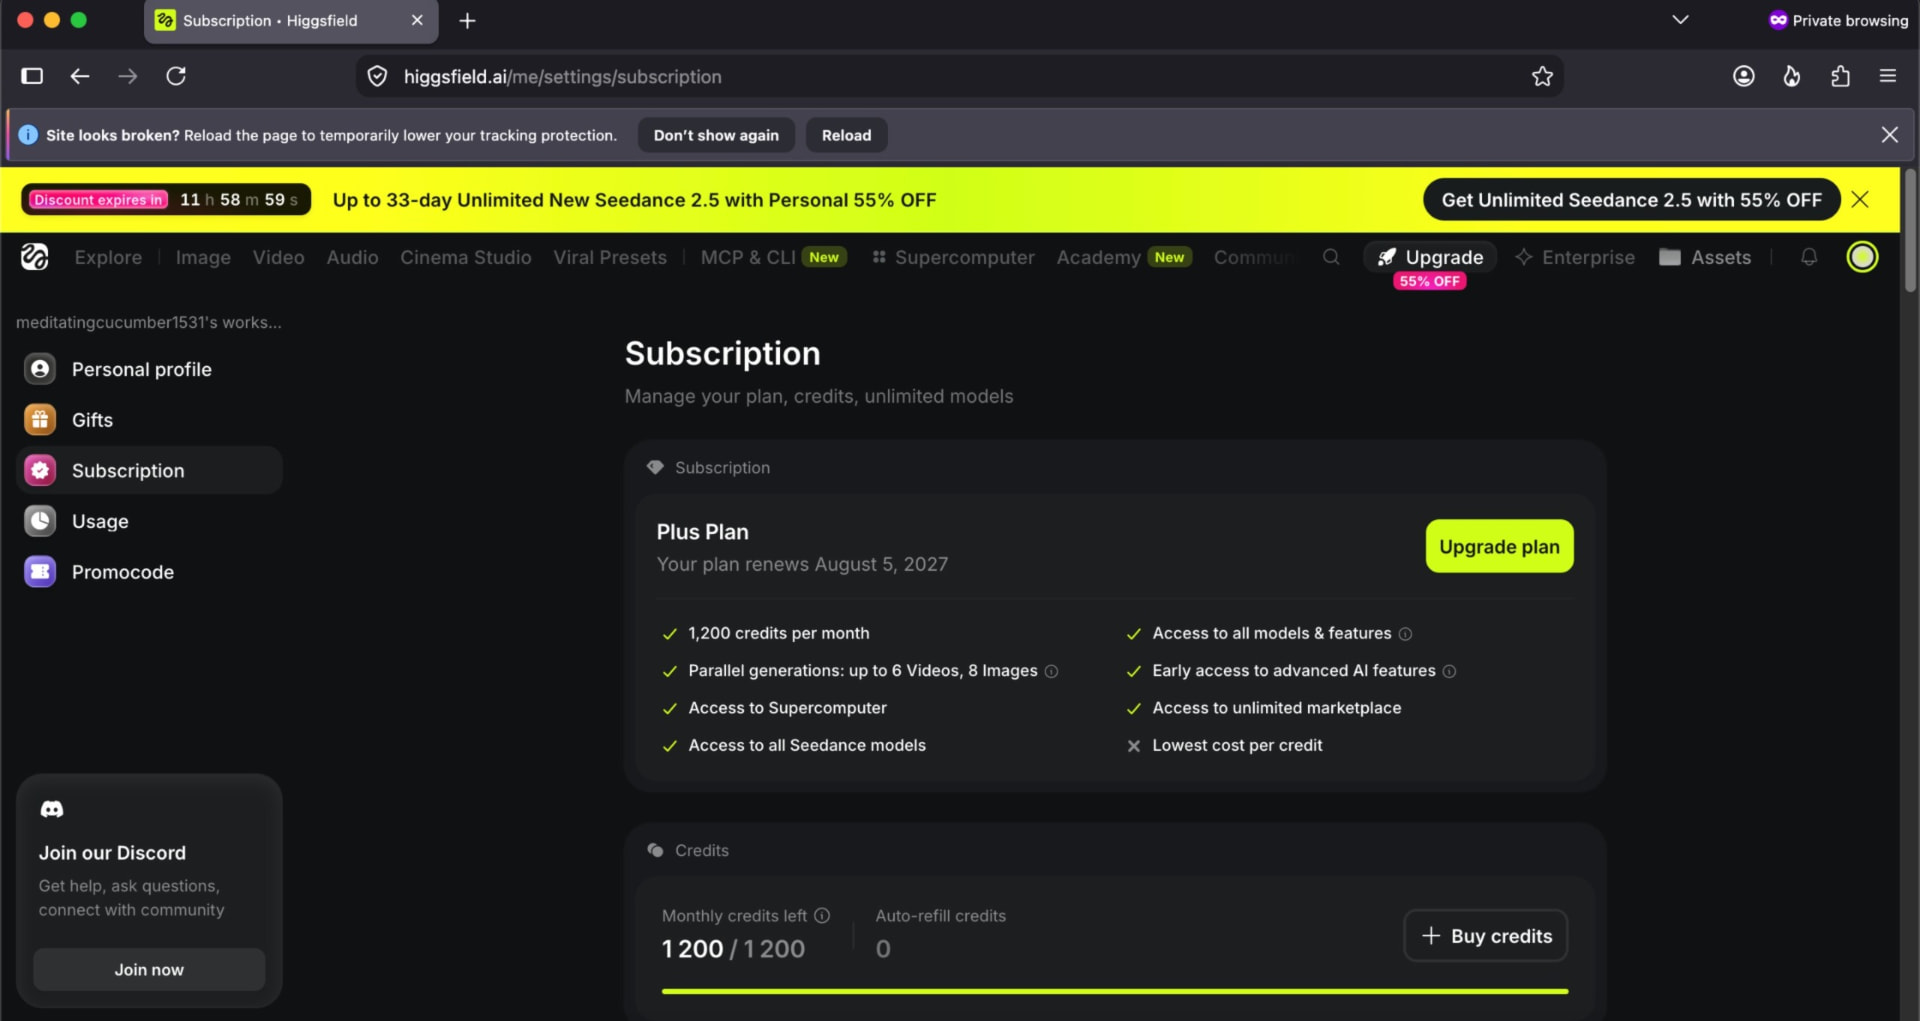Image resolution: width=1920 pixels, height=1021 pixels.
Task: Close the Subscription Higgsfield tab
Action: coord(417,21)
